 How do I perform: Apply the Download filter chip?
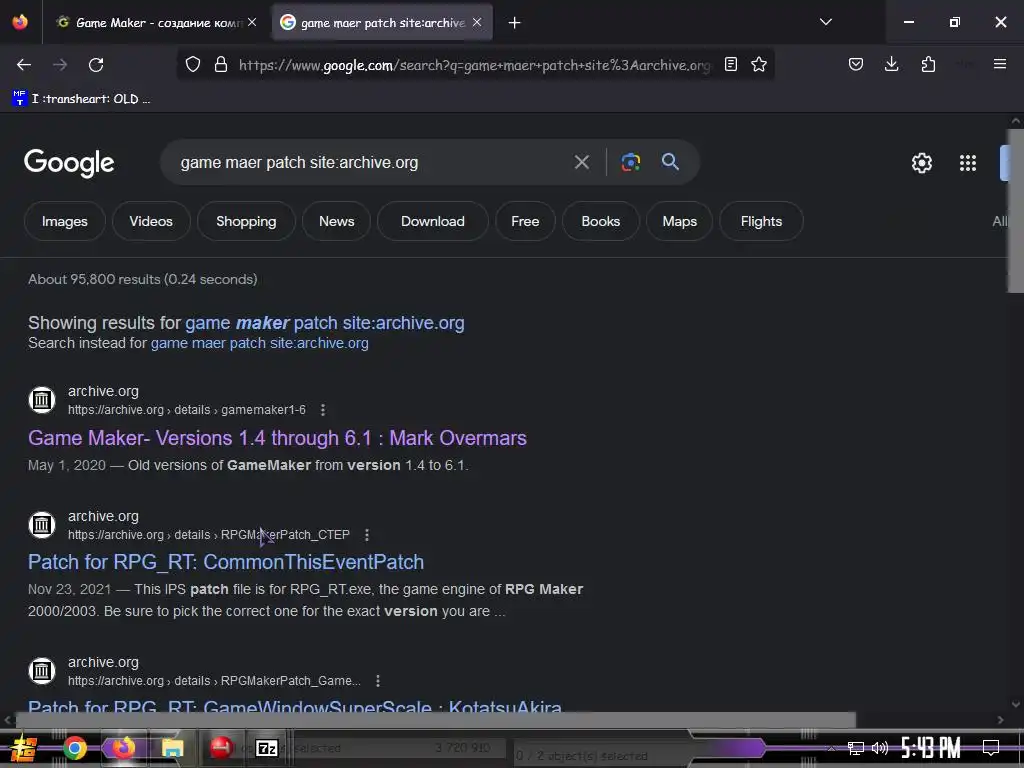click(x=432, y=221)
